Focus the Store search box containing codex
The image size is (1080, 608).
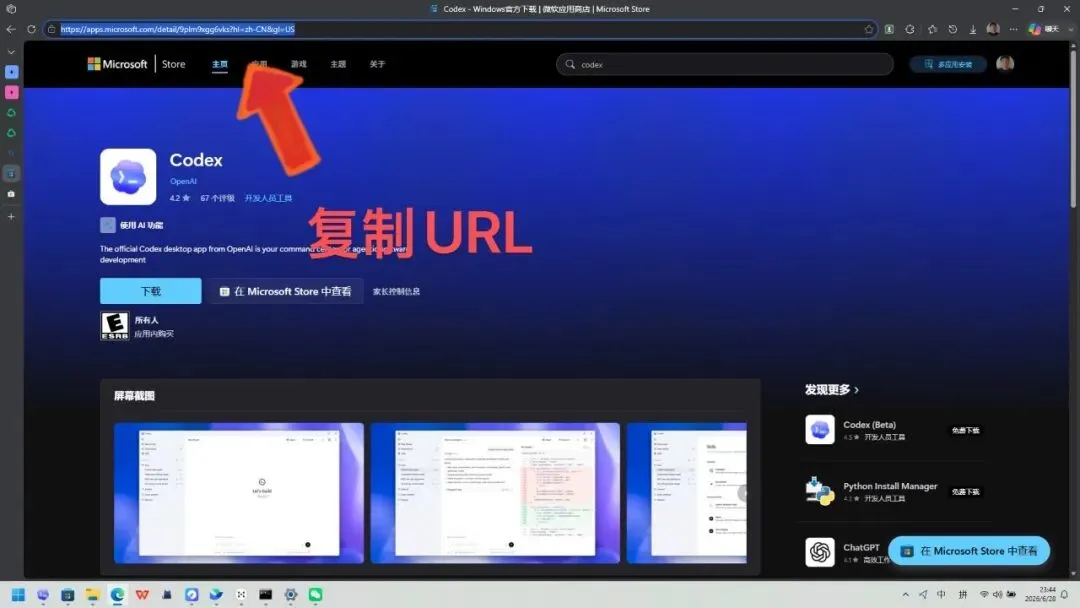pyautogui.click(x=725, y=64)
